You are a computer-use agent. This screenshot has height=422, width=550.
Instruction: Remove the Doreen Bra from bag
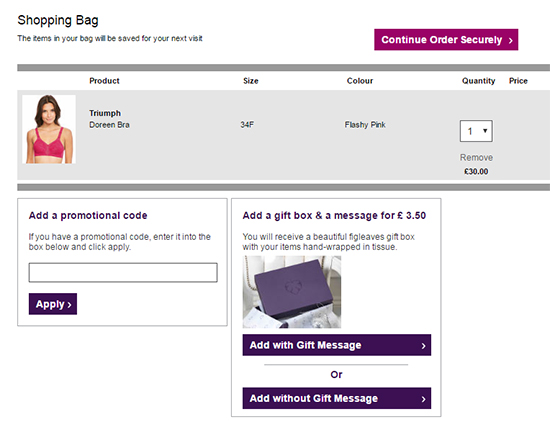(476, 158)
